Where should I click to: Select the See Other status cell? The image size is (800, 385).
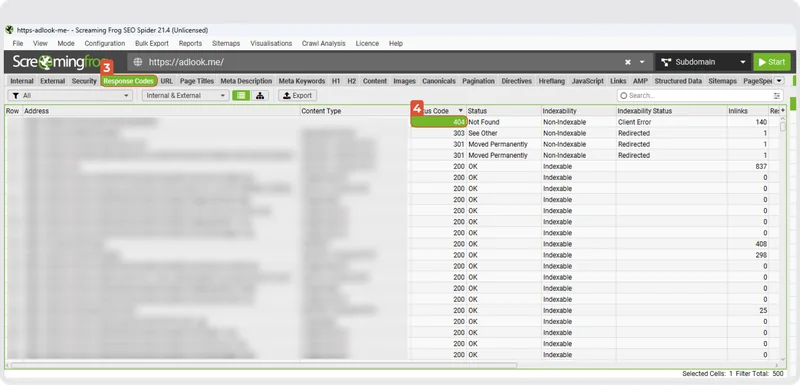coord(504,133)
